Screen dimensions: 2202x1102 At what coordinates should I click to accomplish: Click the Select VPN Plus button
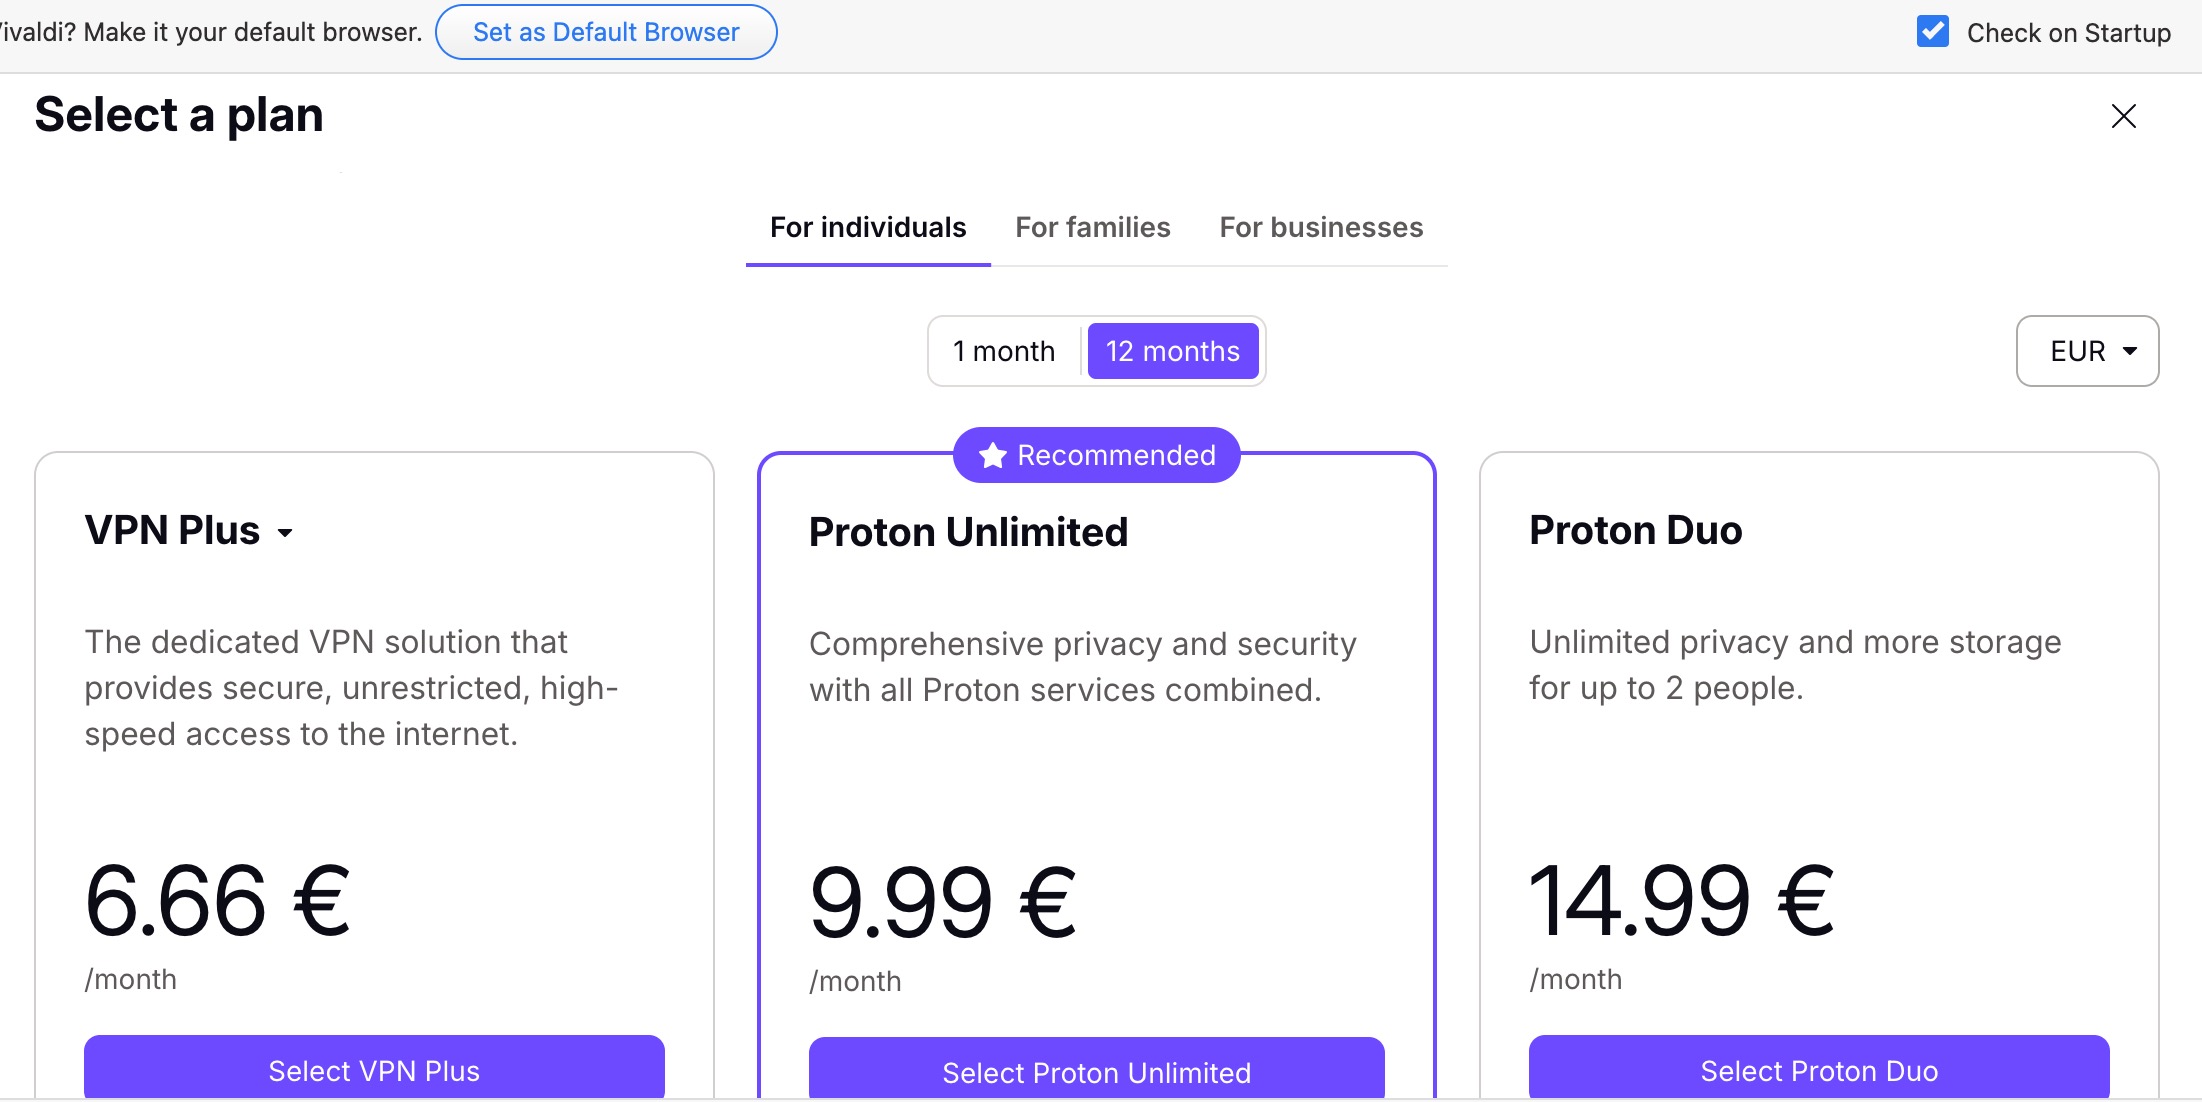coord(374,1070)
